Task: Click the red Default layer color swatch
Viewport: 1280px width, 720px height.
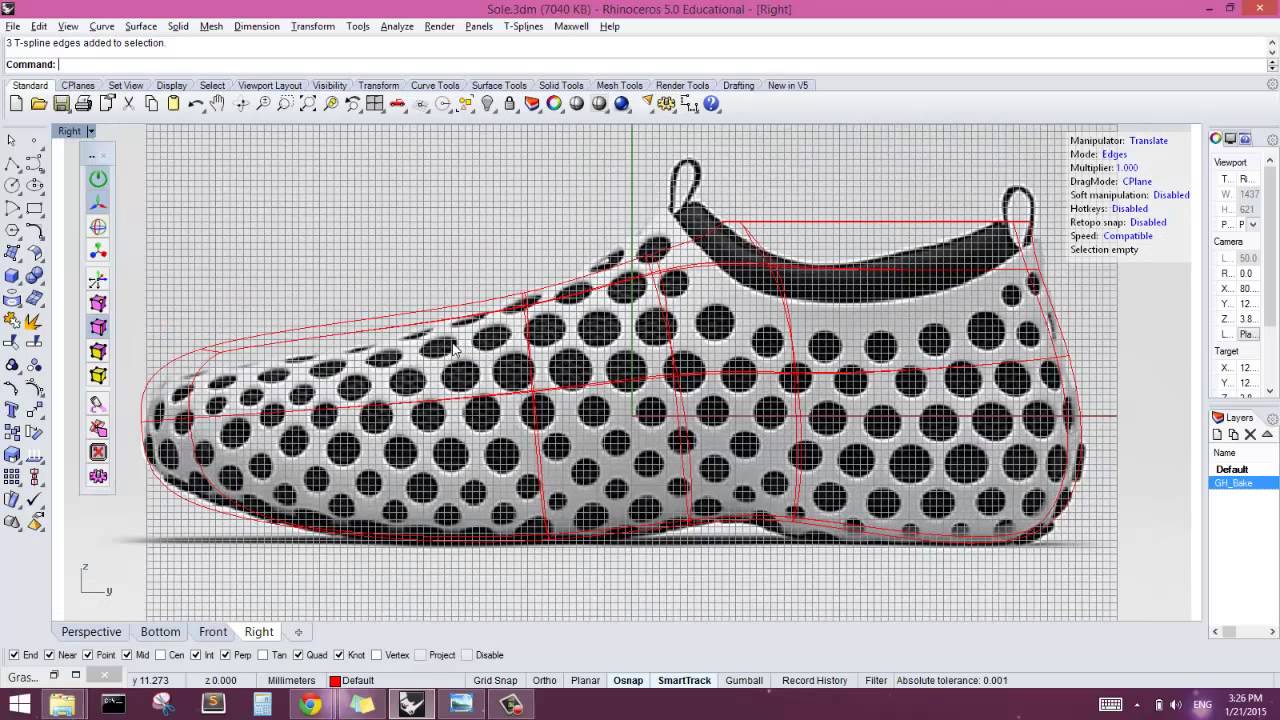Action: tap(335, 681)
